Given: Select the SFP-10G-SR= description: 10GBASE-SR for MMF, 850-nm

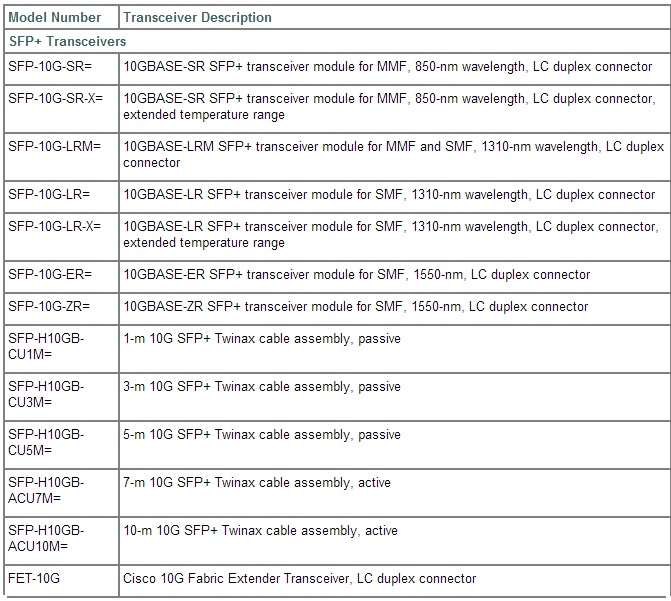Looking at the screenshot, I should [388, 67].
